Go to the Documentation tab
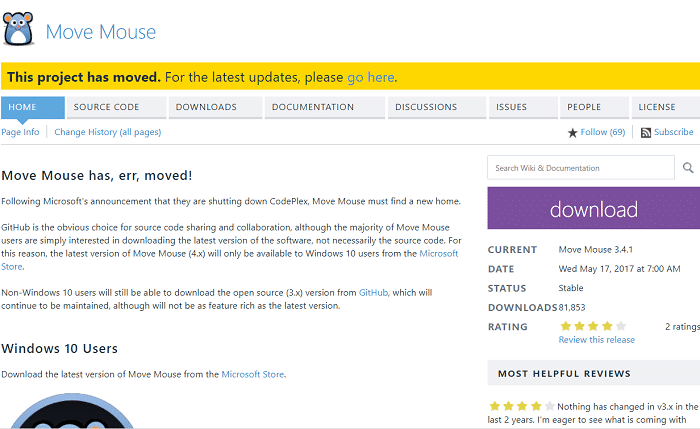Screen dimensions: 700x429 [325, 107]
